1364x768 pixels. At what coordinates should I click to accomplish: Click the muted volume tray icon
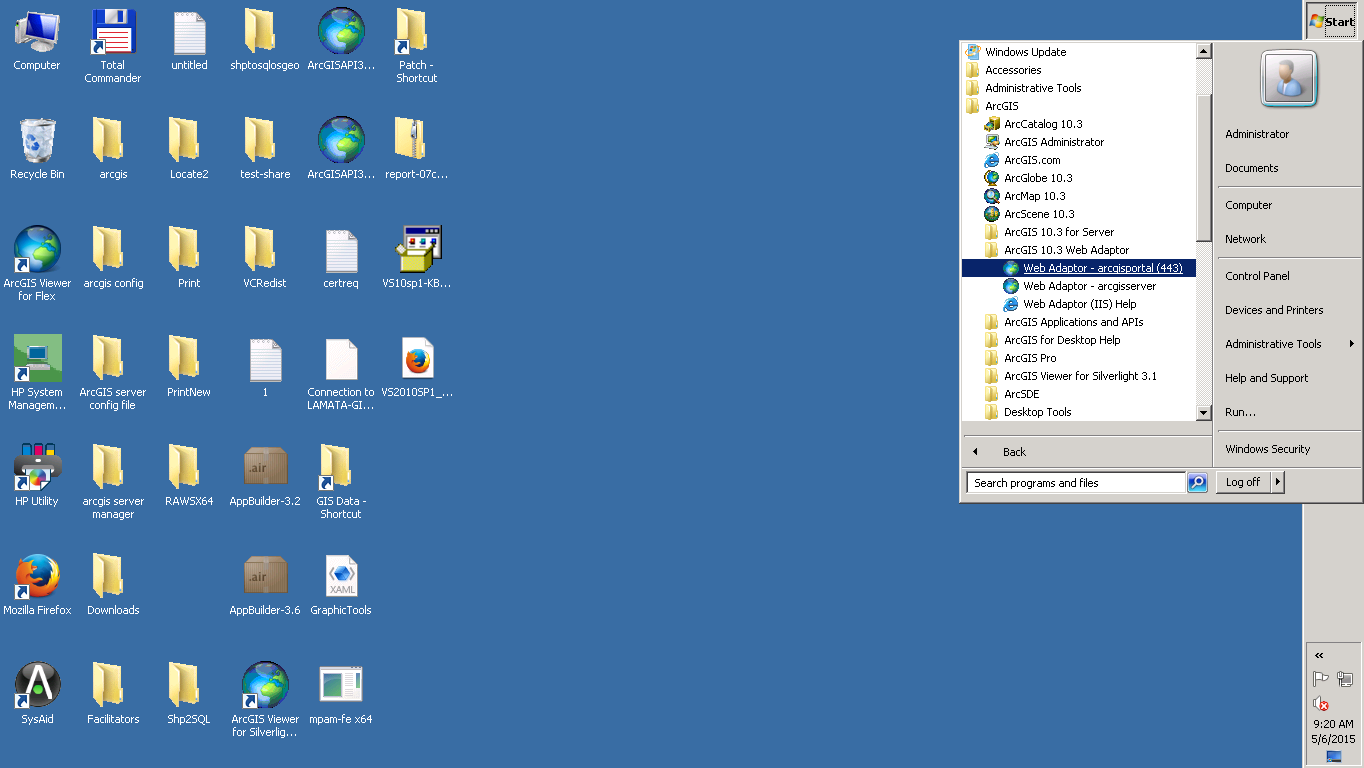(1321, 703)
